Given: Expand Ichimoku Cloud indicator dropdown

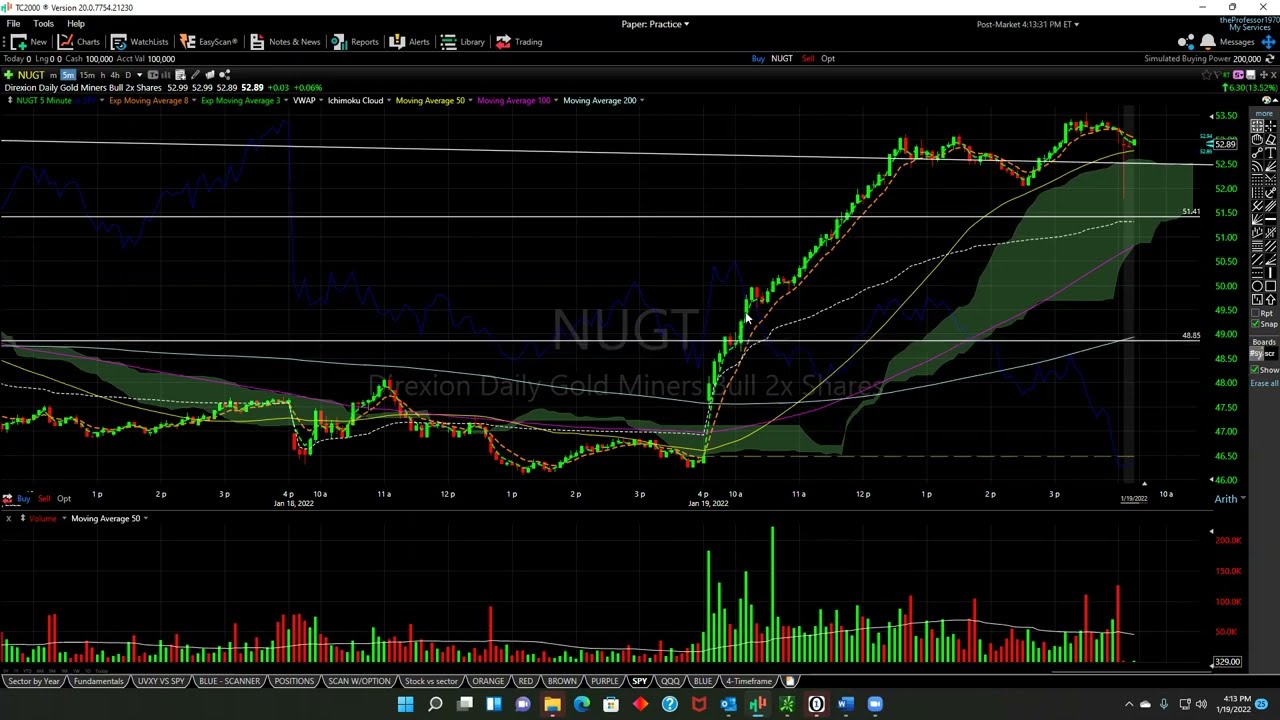Looking at the screenshot, I should [x=388, y=100].
